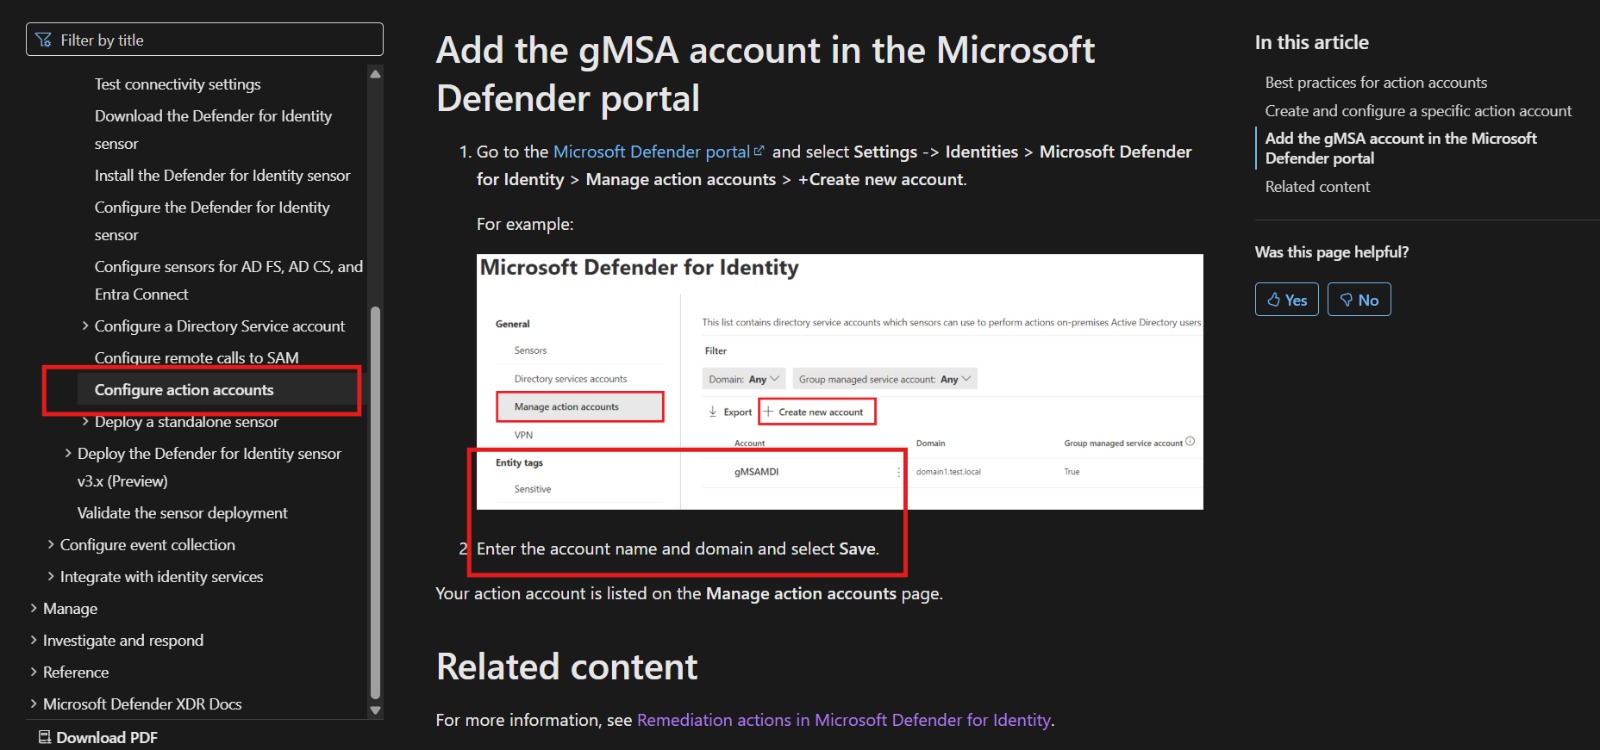
Task: Open Test connectivity settings page
Action: click(x=178, y=84)
